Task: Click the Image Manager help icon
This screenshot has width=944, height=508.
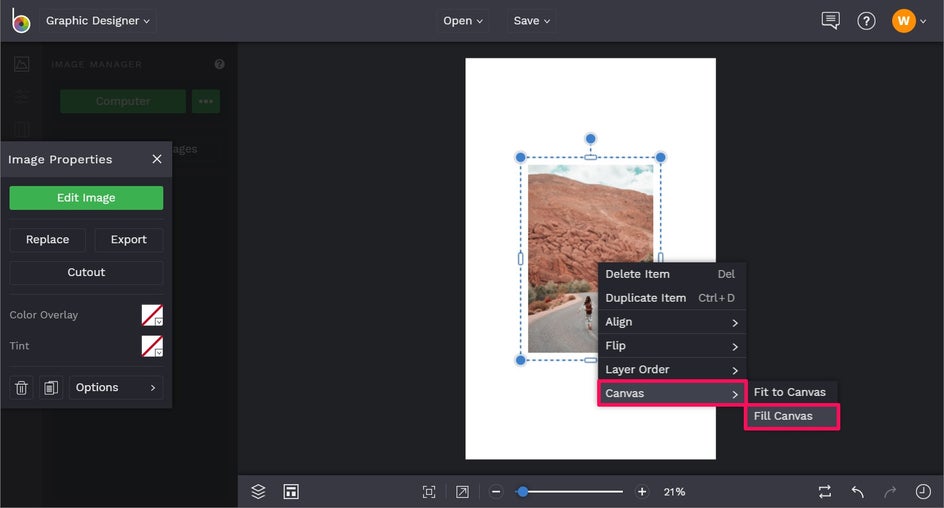Action: coord(220,64)
